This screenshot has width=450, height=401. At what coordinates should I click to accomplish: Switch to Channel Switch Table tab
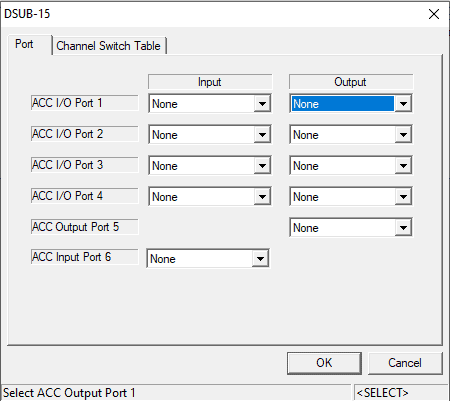pyautogui.click(x=109, y=46)
